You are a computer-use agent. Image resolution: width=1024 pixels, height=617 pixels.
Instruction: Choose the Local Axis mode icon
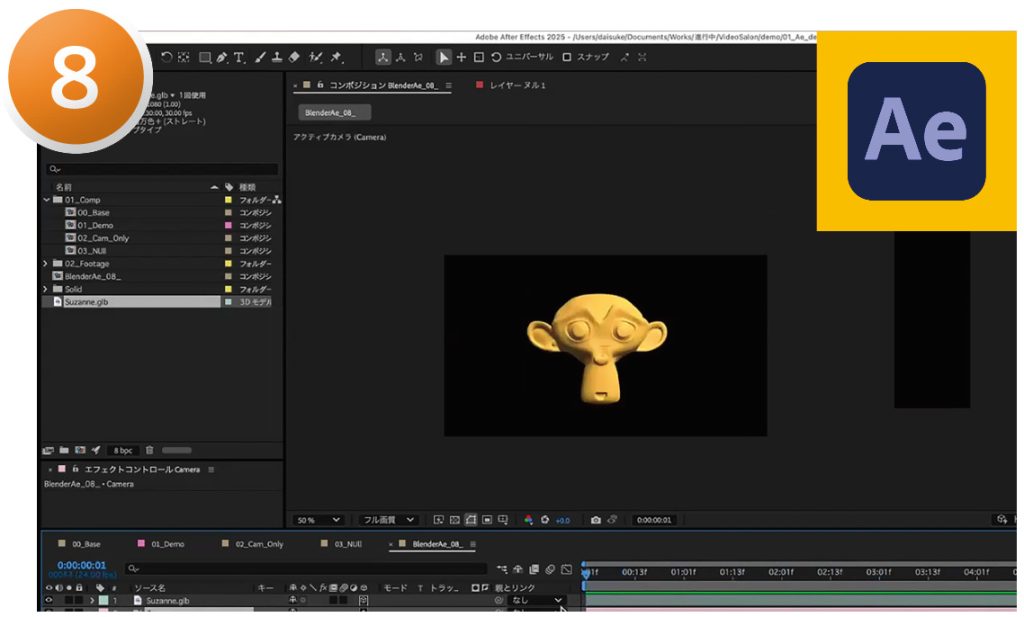pyautogui.click(x=383, y=57)
